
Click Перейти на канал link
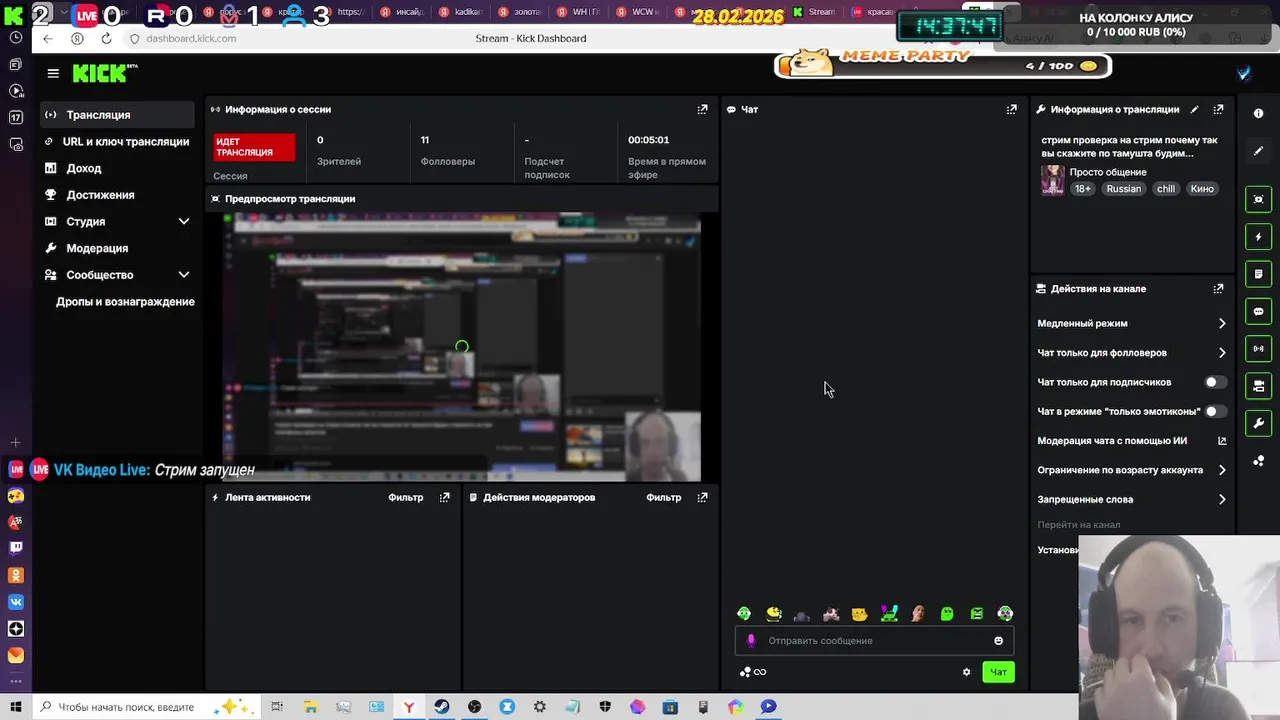[x=1078, y=525]
